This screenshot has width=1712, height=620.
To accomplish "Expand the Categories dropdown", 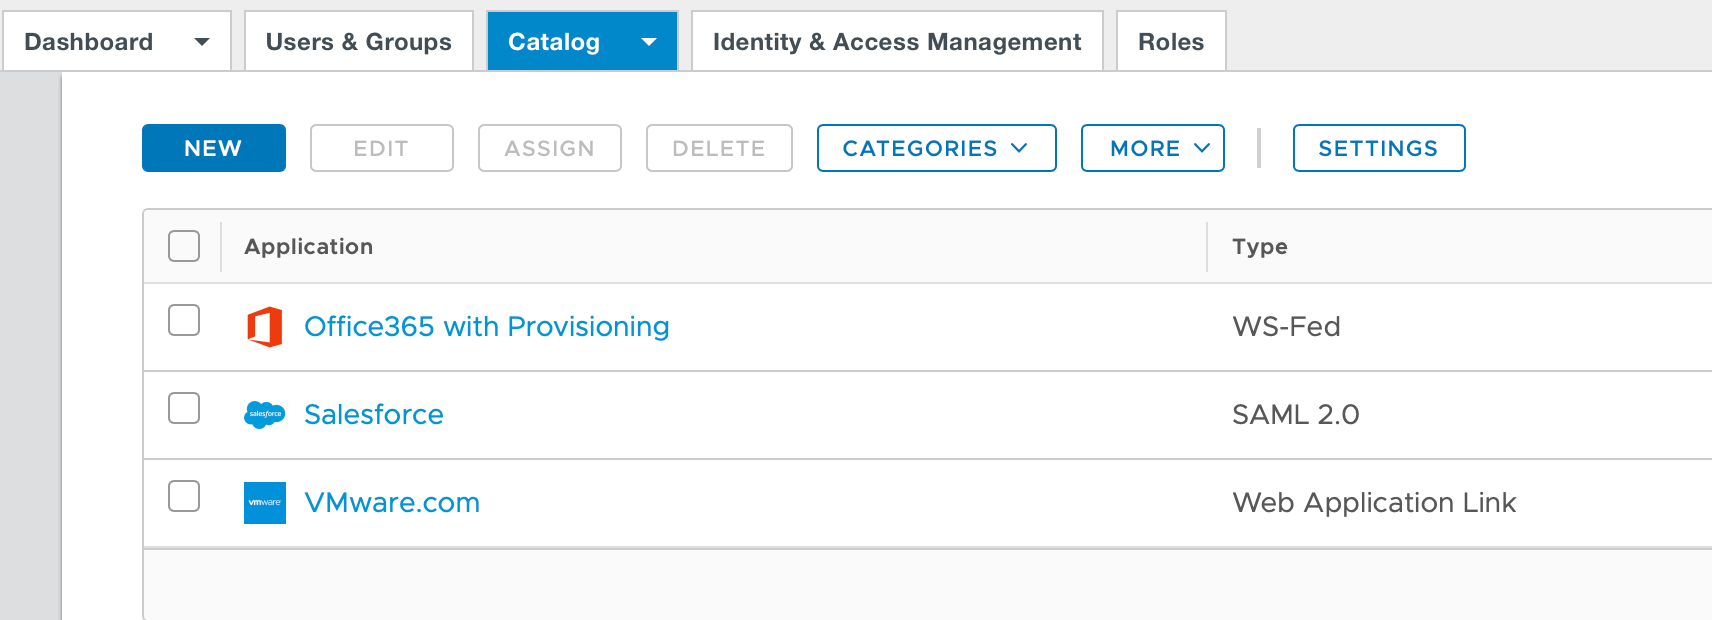I will pos(936,148).
